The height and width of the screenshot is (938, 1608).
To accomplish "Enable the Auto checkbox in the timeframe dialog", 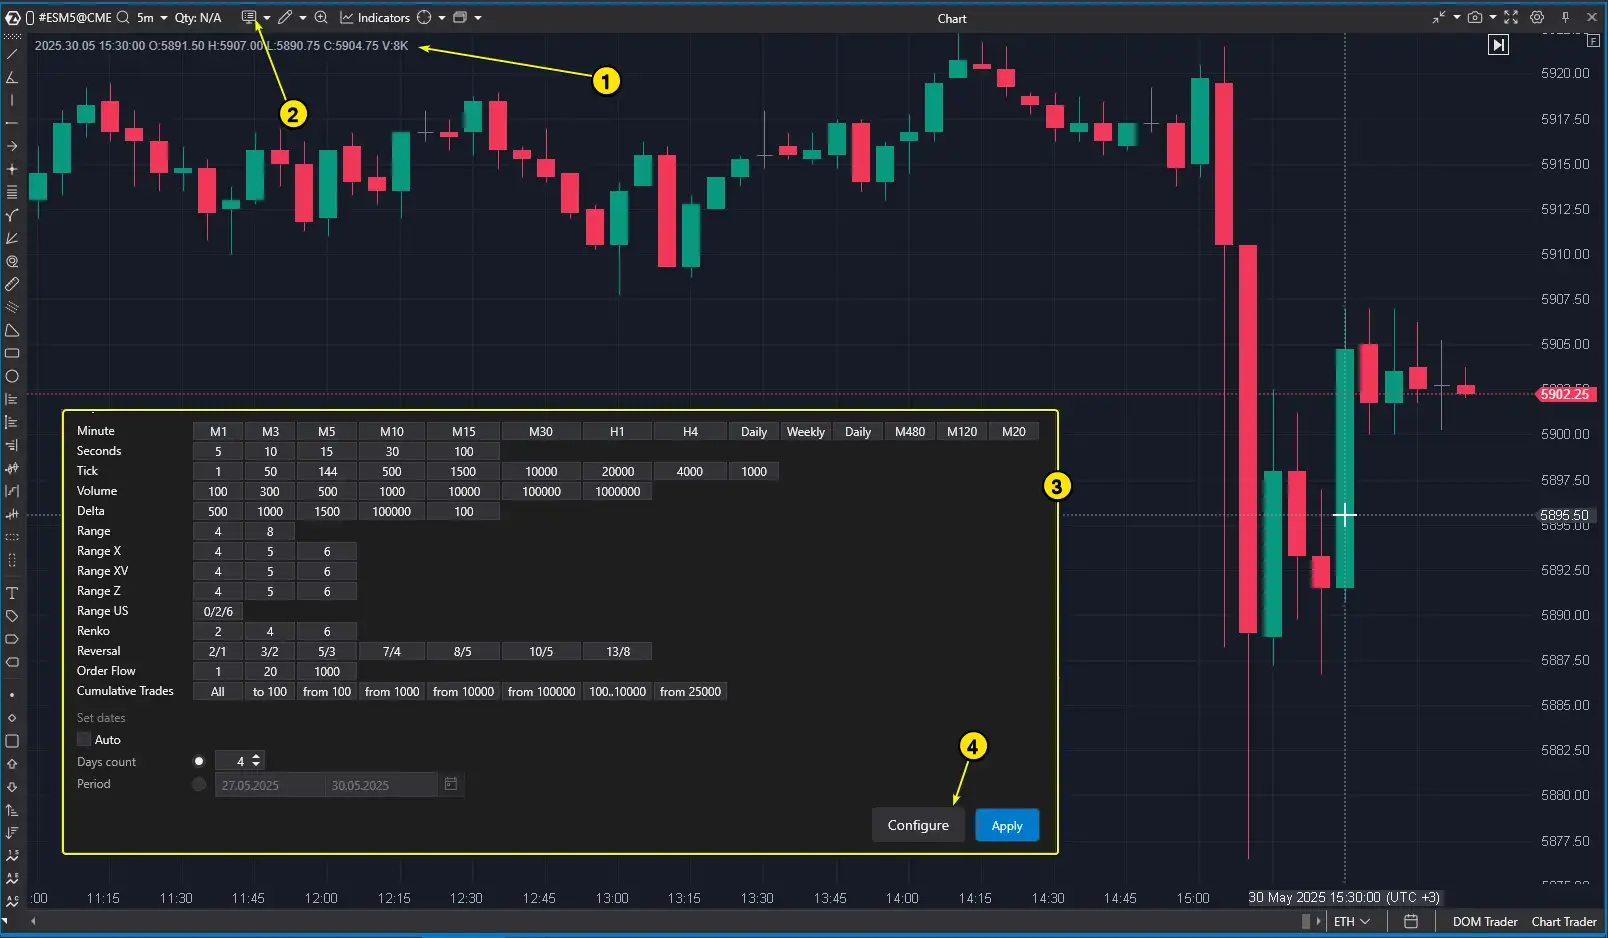I will [84, 739].
